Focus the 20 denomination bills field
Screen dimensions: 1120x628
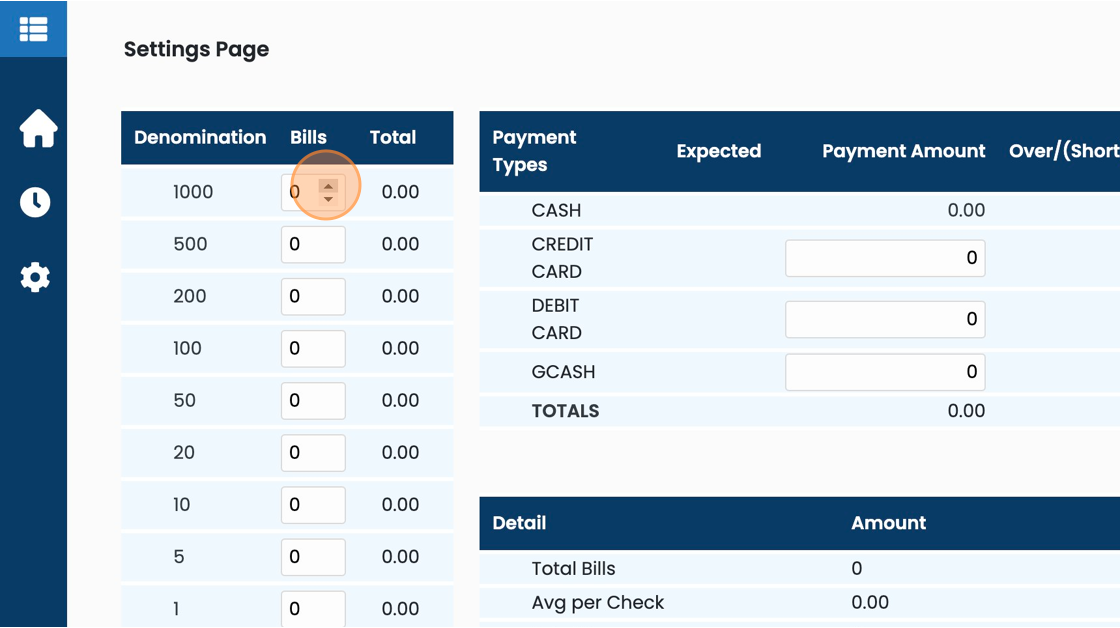pyautogui.click(x=313, y=453)
